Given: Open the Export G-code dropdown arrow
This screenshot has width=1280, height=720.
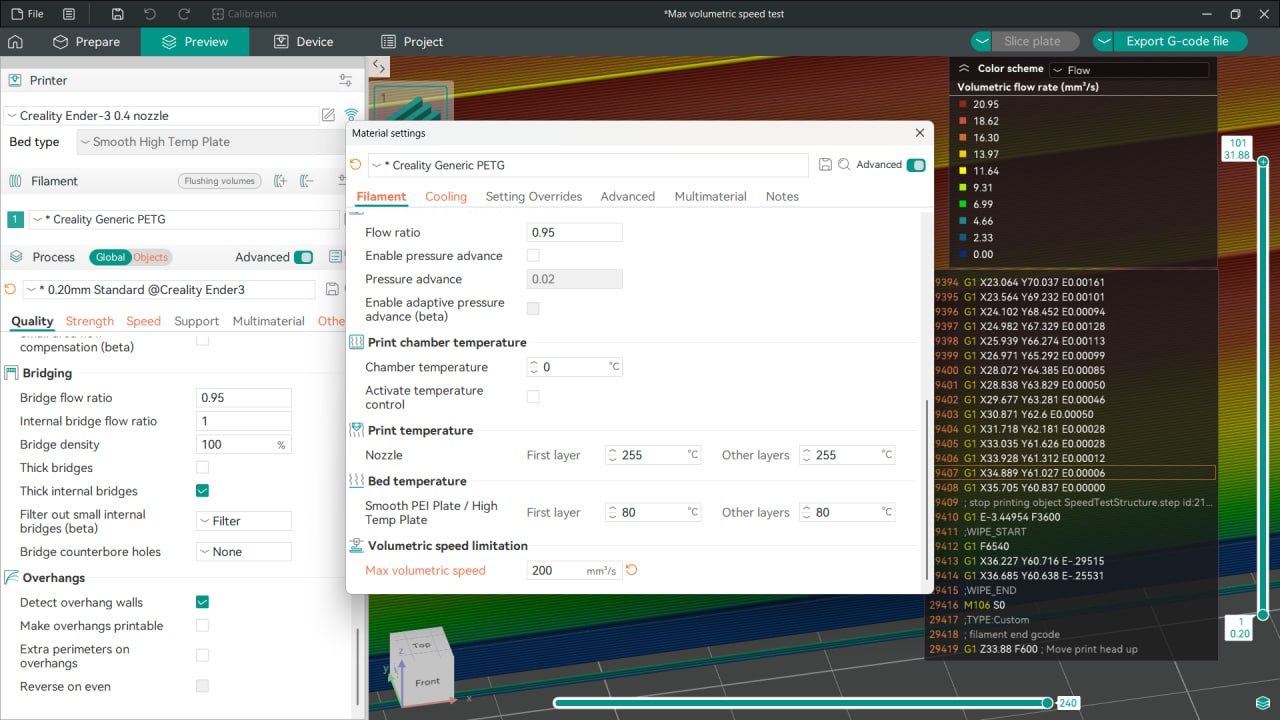Looking at the screenshot, I should 1103,42.
